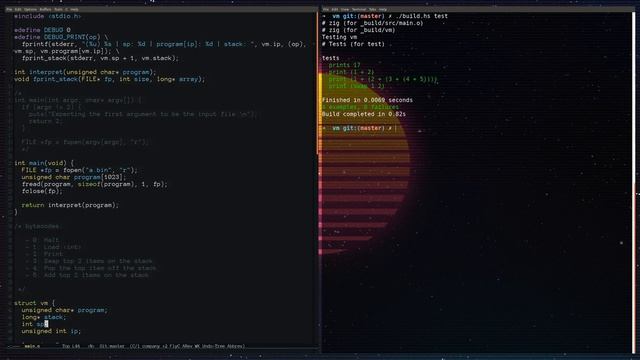Click the 'fprint_stack(stderr, vm.sp + 1' line
This screenshot has width=640, height=360.
pyautogui.click(x=100, y=58)
